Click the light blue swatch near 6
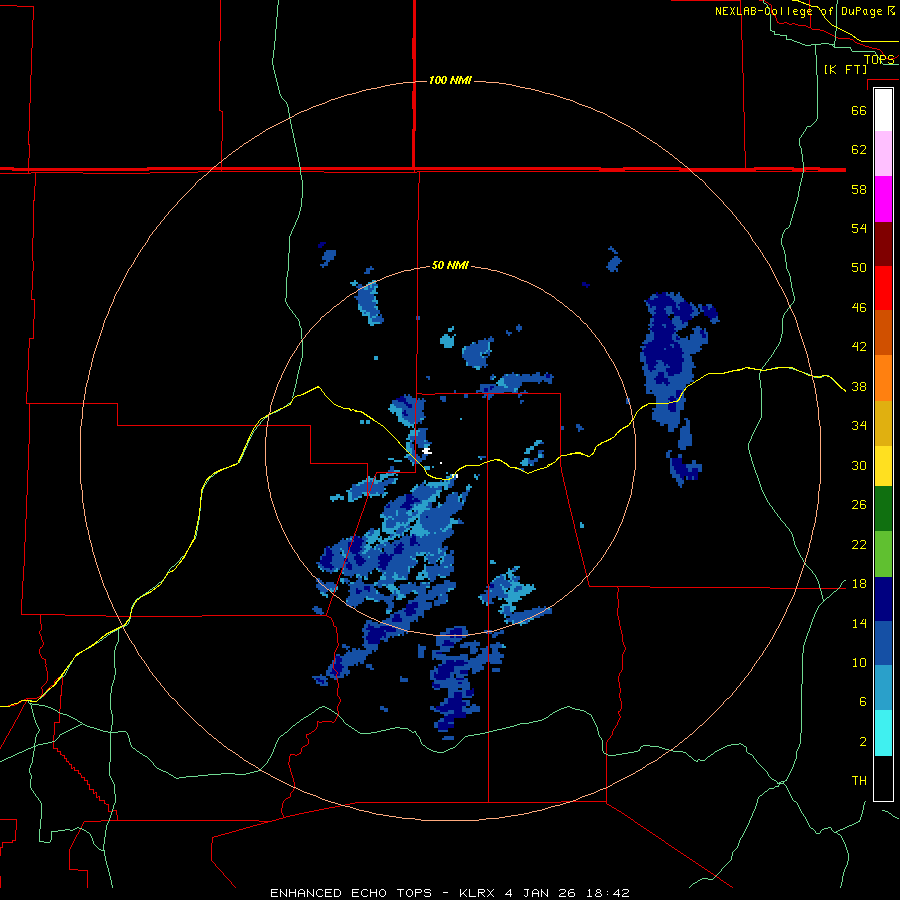900x900 pixels. (x=883, y=687)
